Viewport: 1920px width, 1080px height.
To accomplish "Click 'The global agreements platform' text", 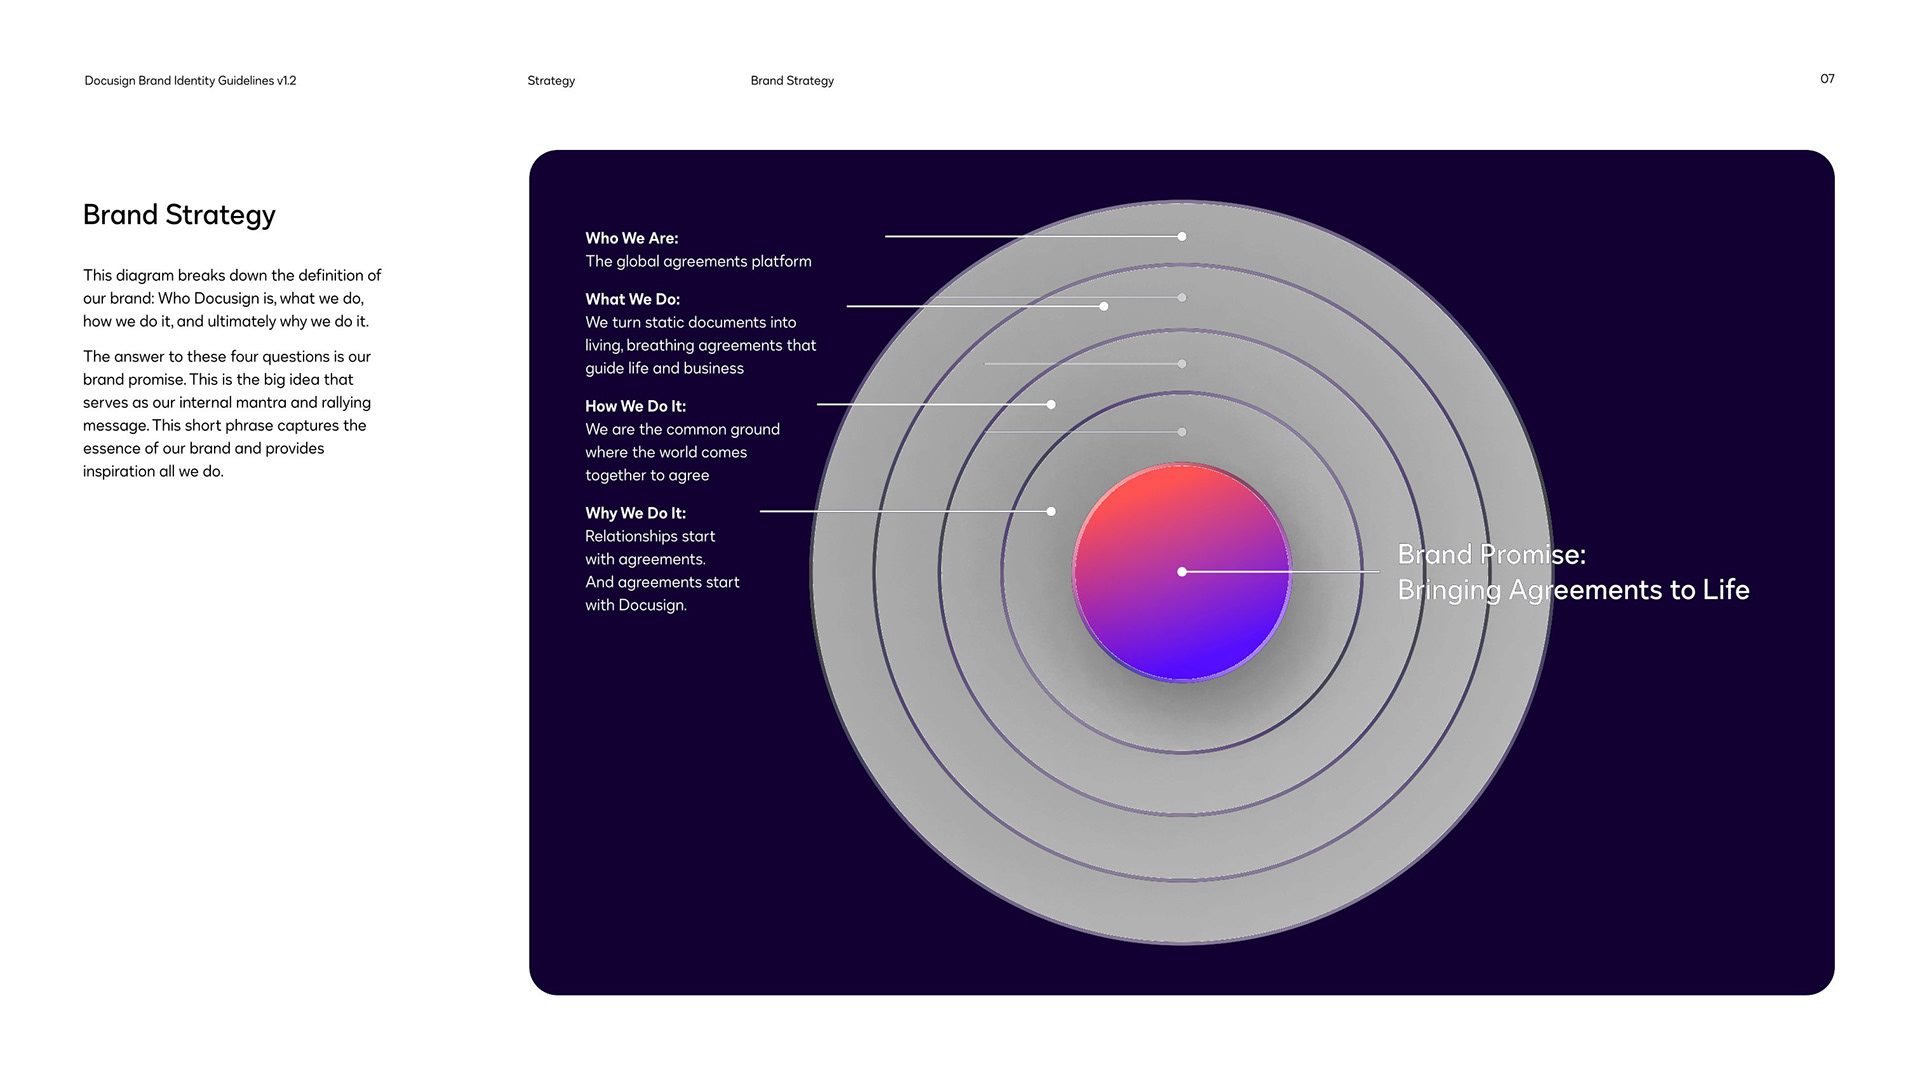I will 698,262.
